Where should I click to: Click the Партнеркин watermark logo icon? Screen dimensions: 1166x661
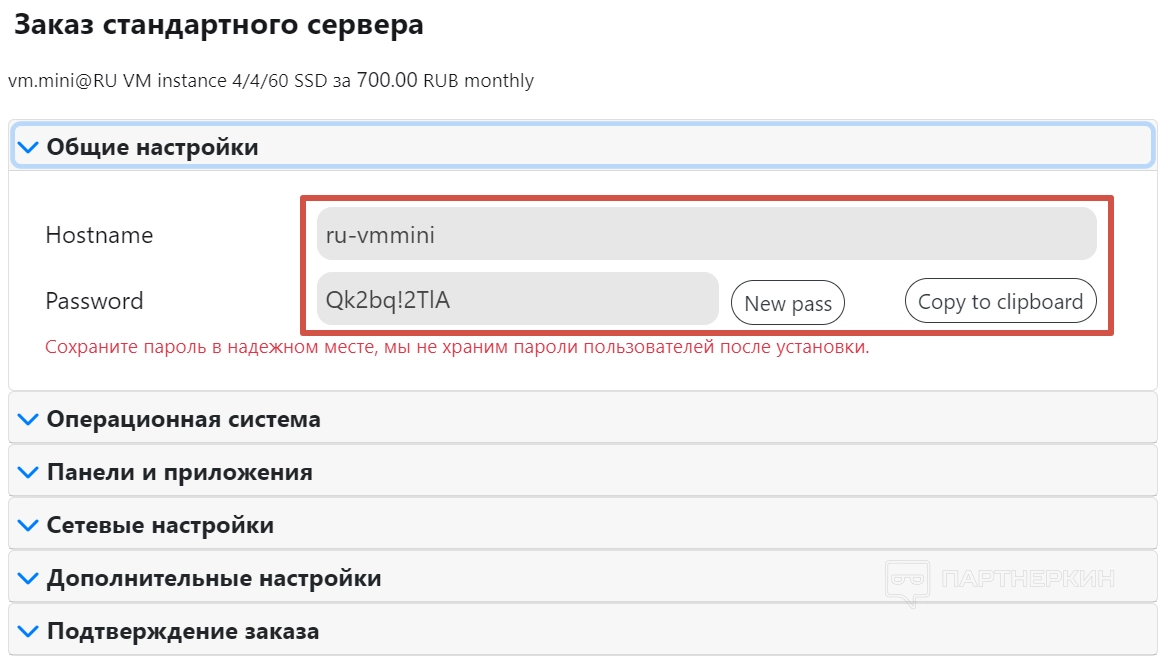pos(907,581)
